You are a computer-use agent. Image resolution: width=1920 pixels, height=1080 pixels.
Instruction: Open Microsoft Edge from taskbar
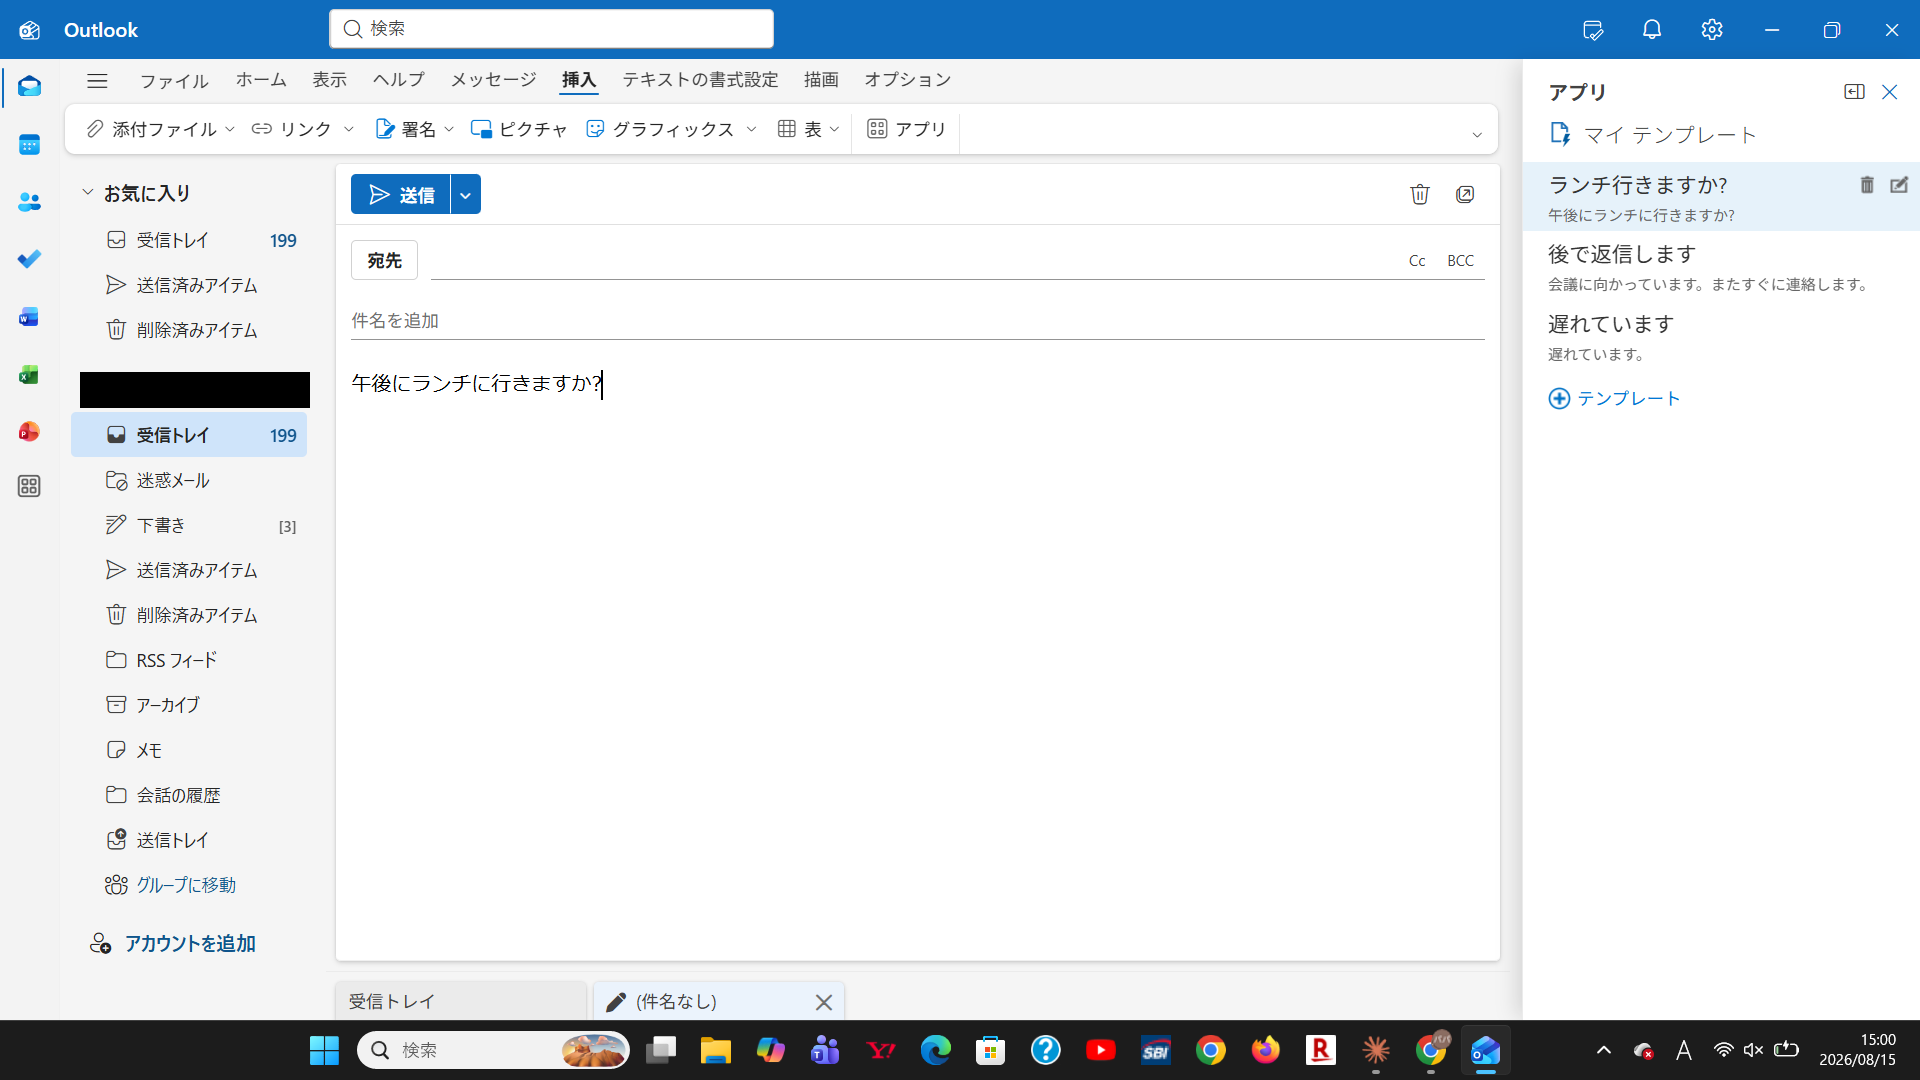936,1050
